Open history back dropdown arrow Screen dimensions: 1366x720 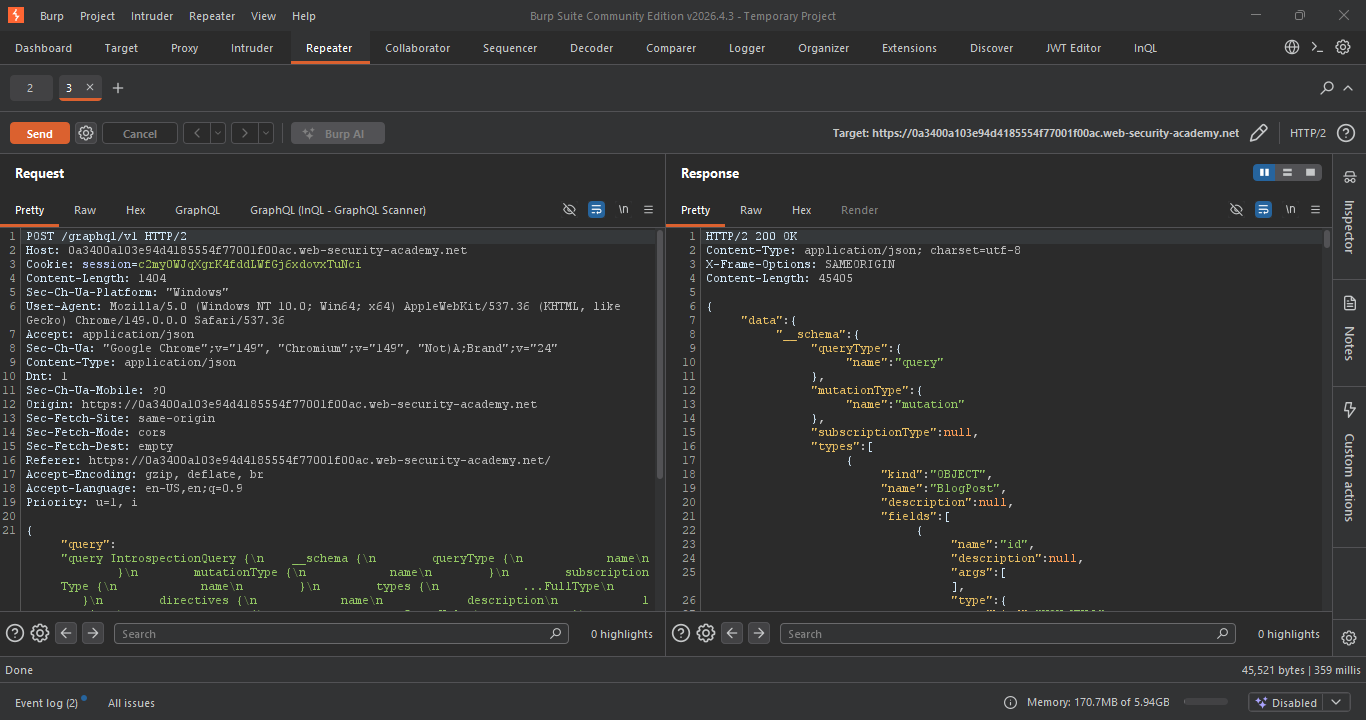coord(218,133)
